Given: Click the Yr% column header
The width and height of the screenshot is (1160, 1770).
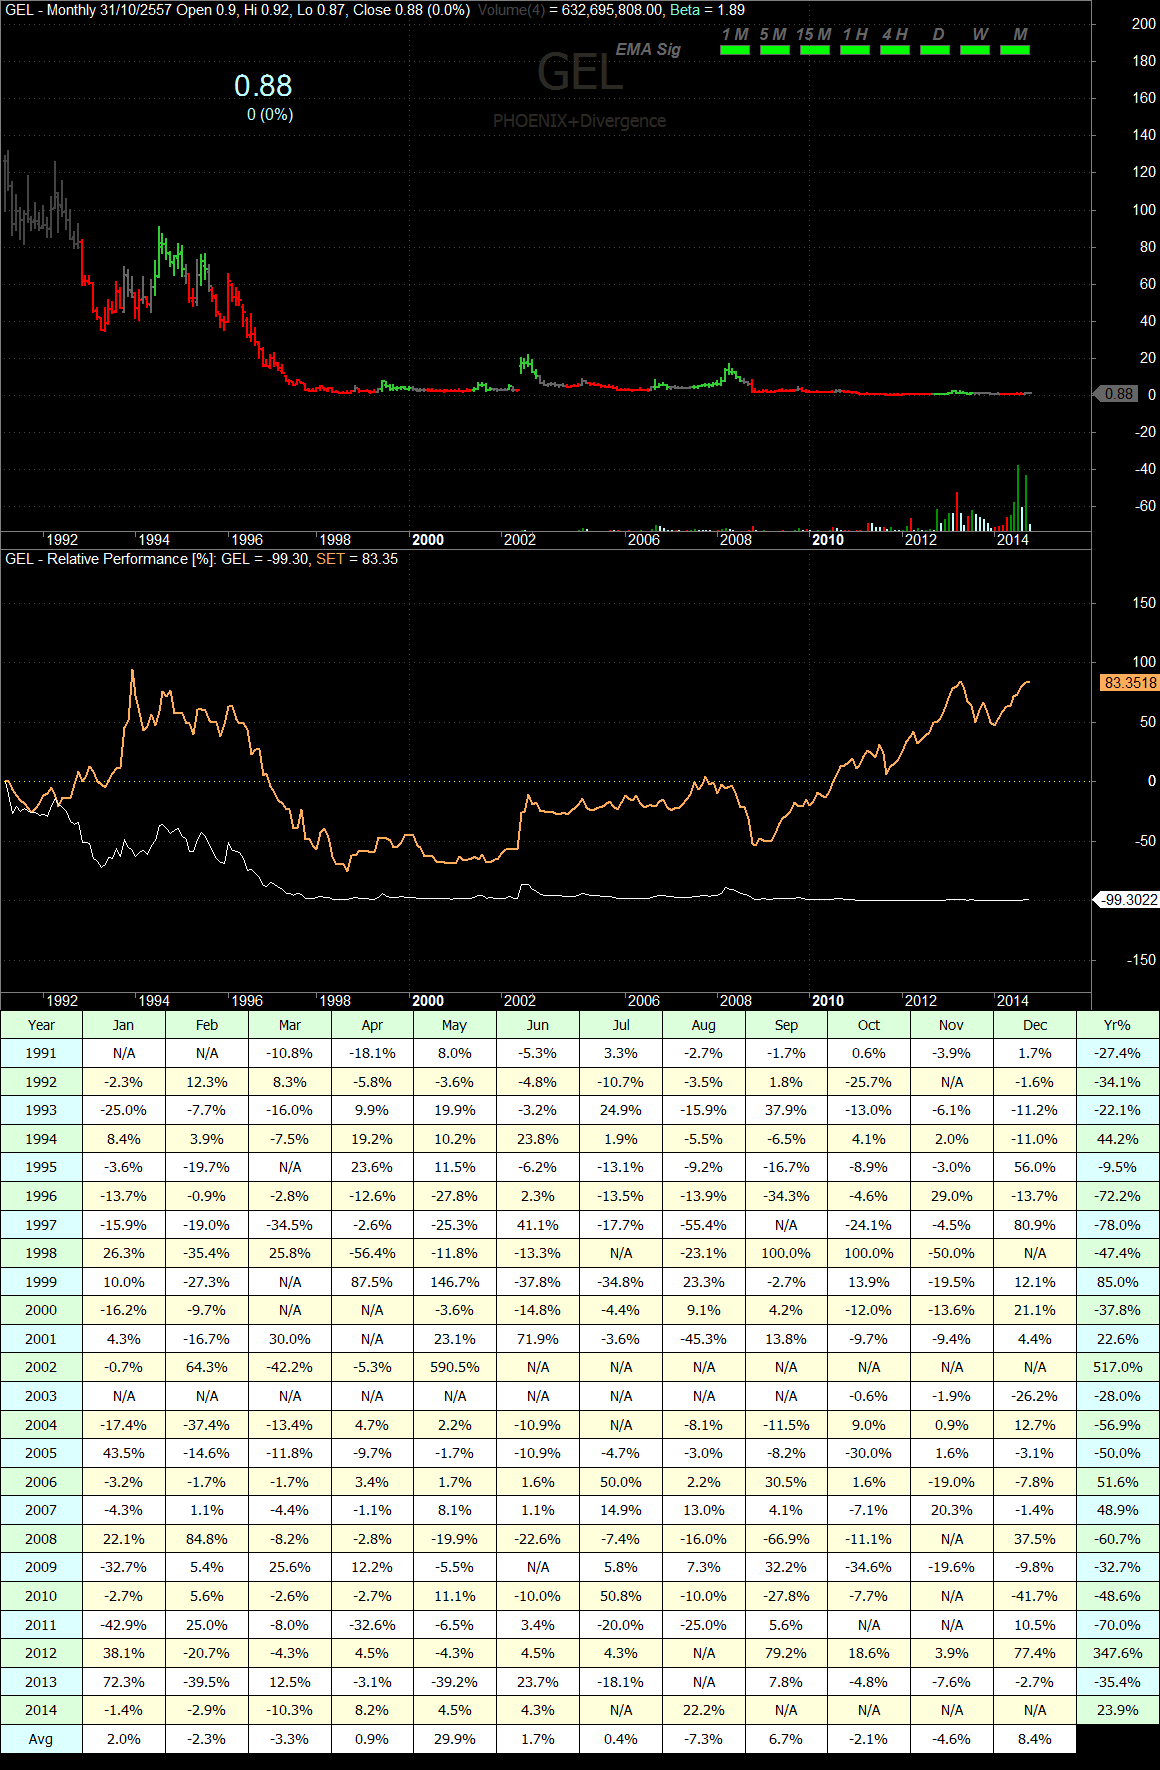Looking at the screenshot, I should click(x=1118, y=1025).
